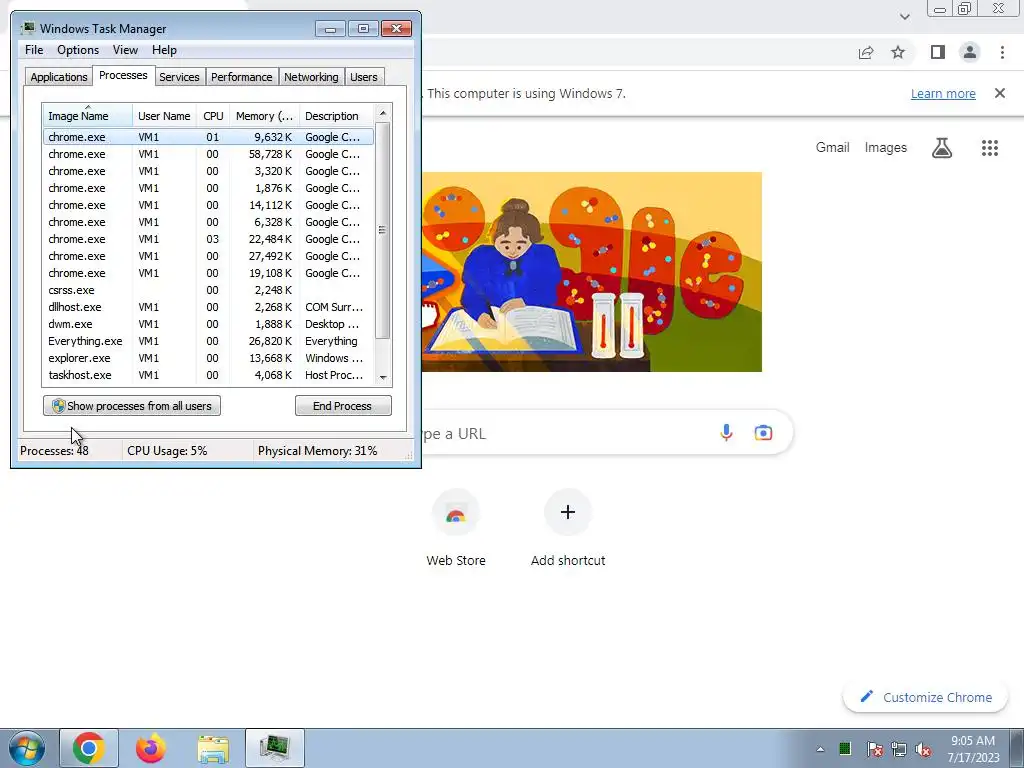Image resolution: width=1024 pixels, height=768 pixels.
Task: Select dwm.exe process row
Action: 208,324
